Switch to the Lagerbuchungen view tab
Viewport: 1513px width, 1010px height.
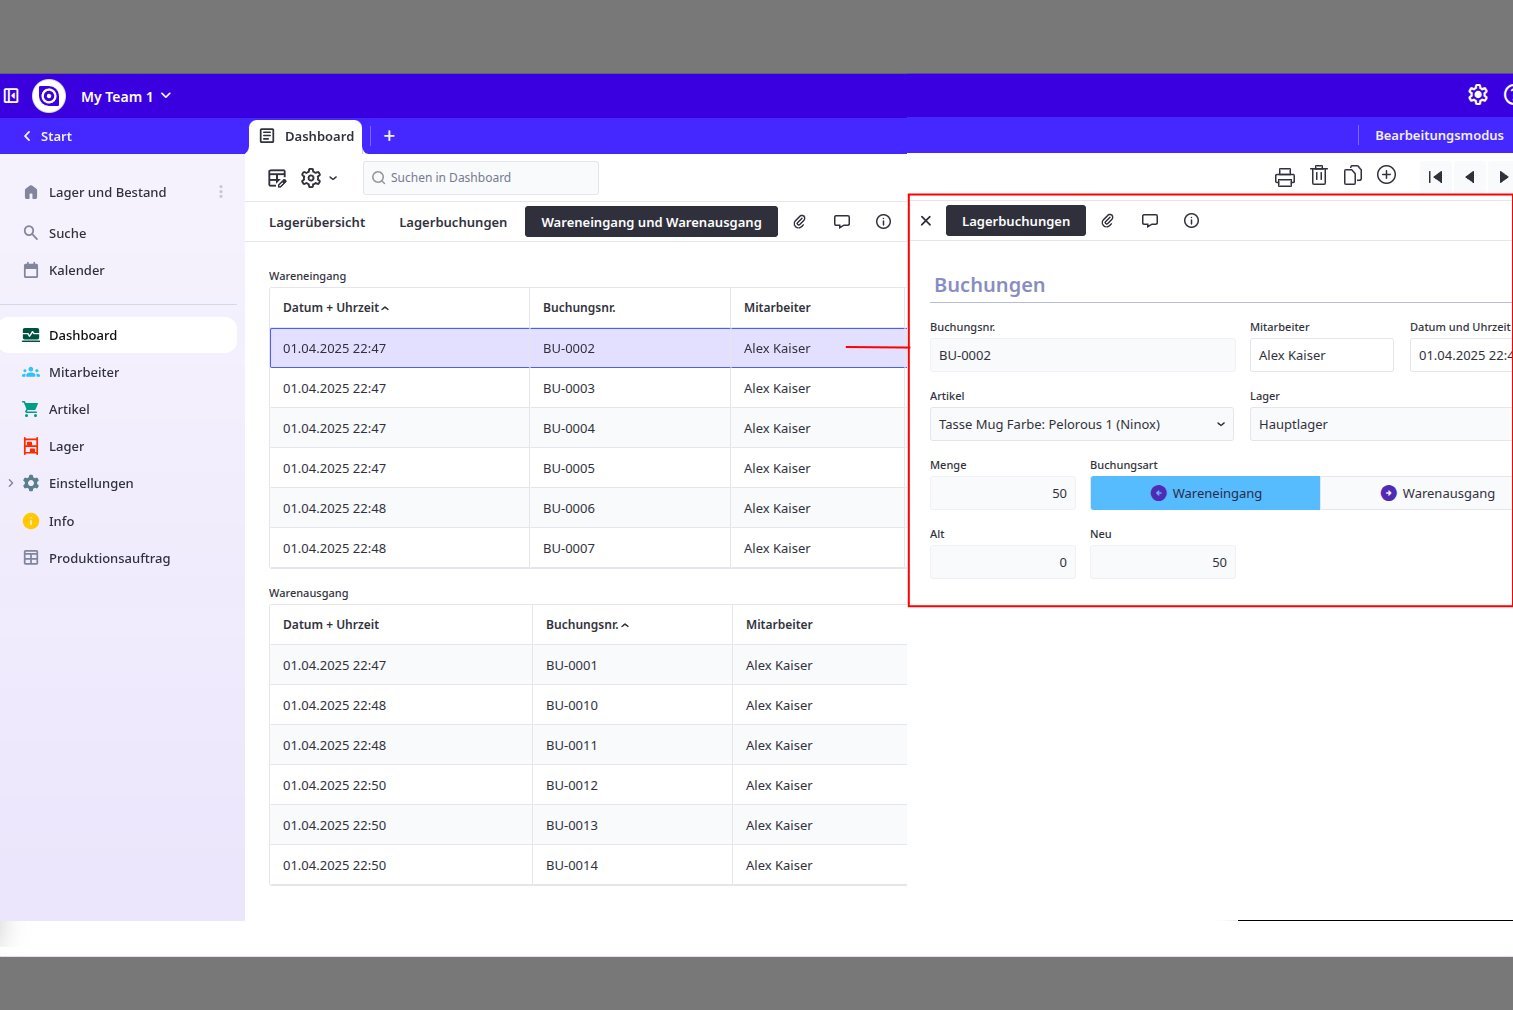(452, 222)
